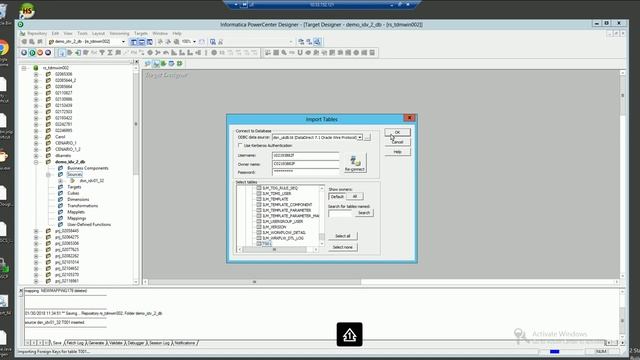Screen dimensions: 640x360
Task: Select the Target Designer tool icon
Action: click(x=156, y=64)
